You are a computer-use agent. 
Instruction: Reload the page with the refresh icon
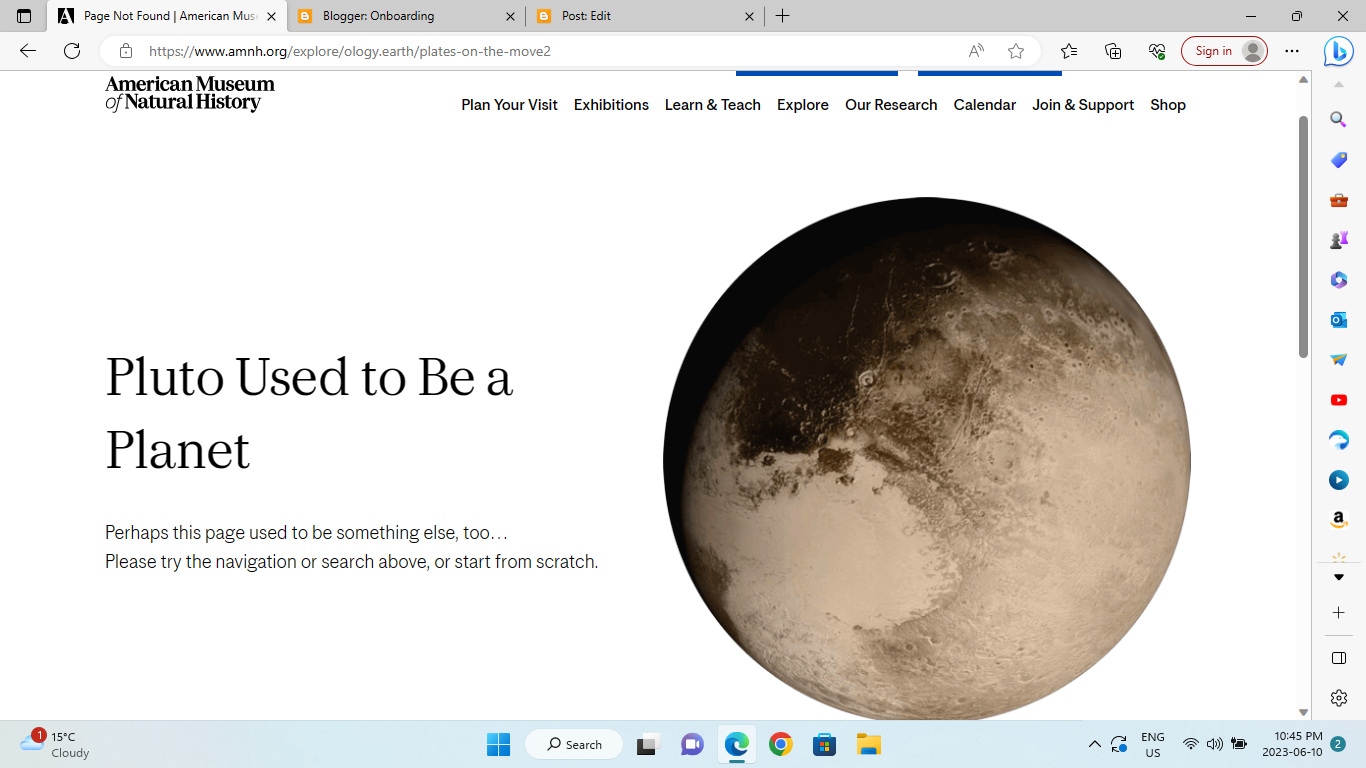point(72,51)
